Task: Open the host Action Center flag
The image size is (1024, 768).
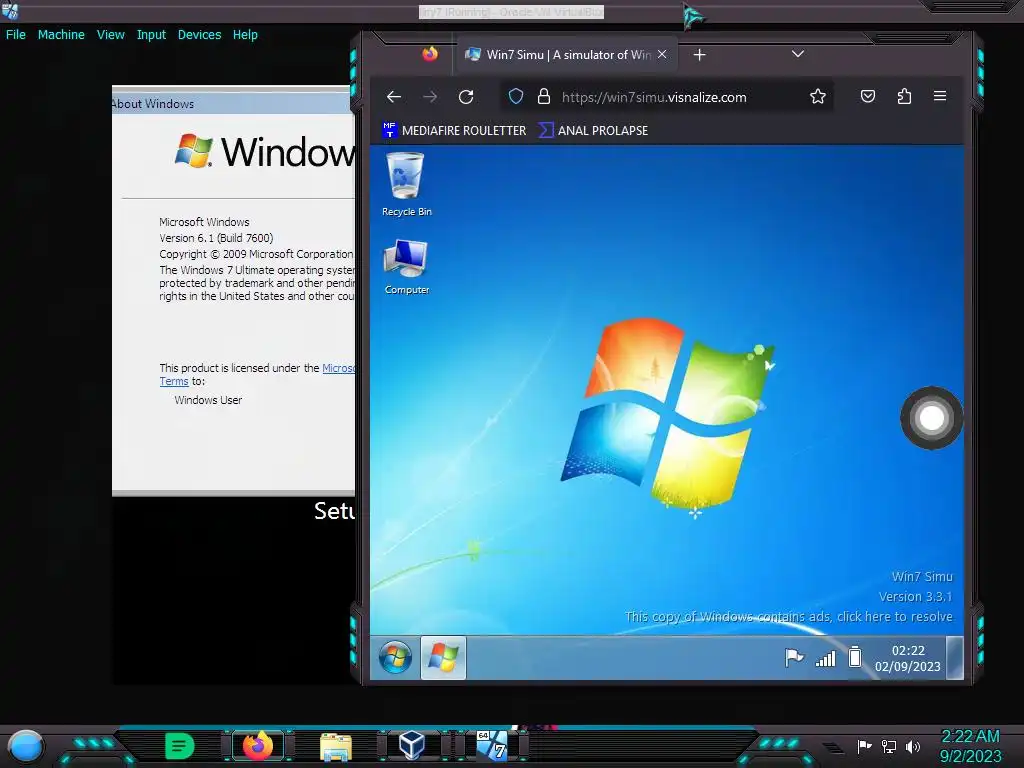Action: (864, 746)
